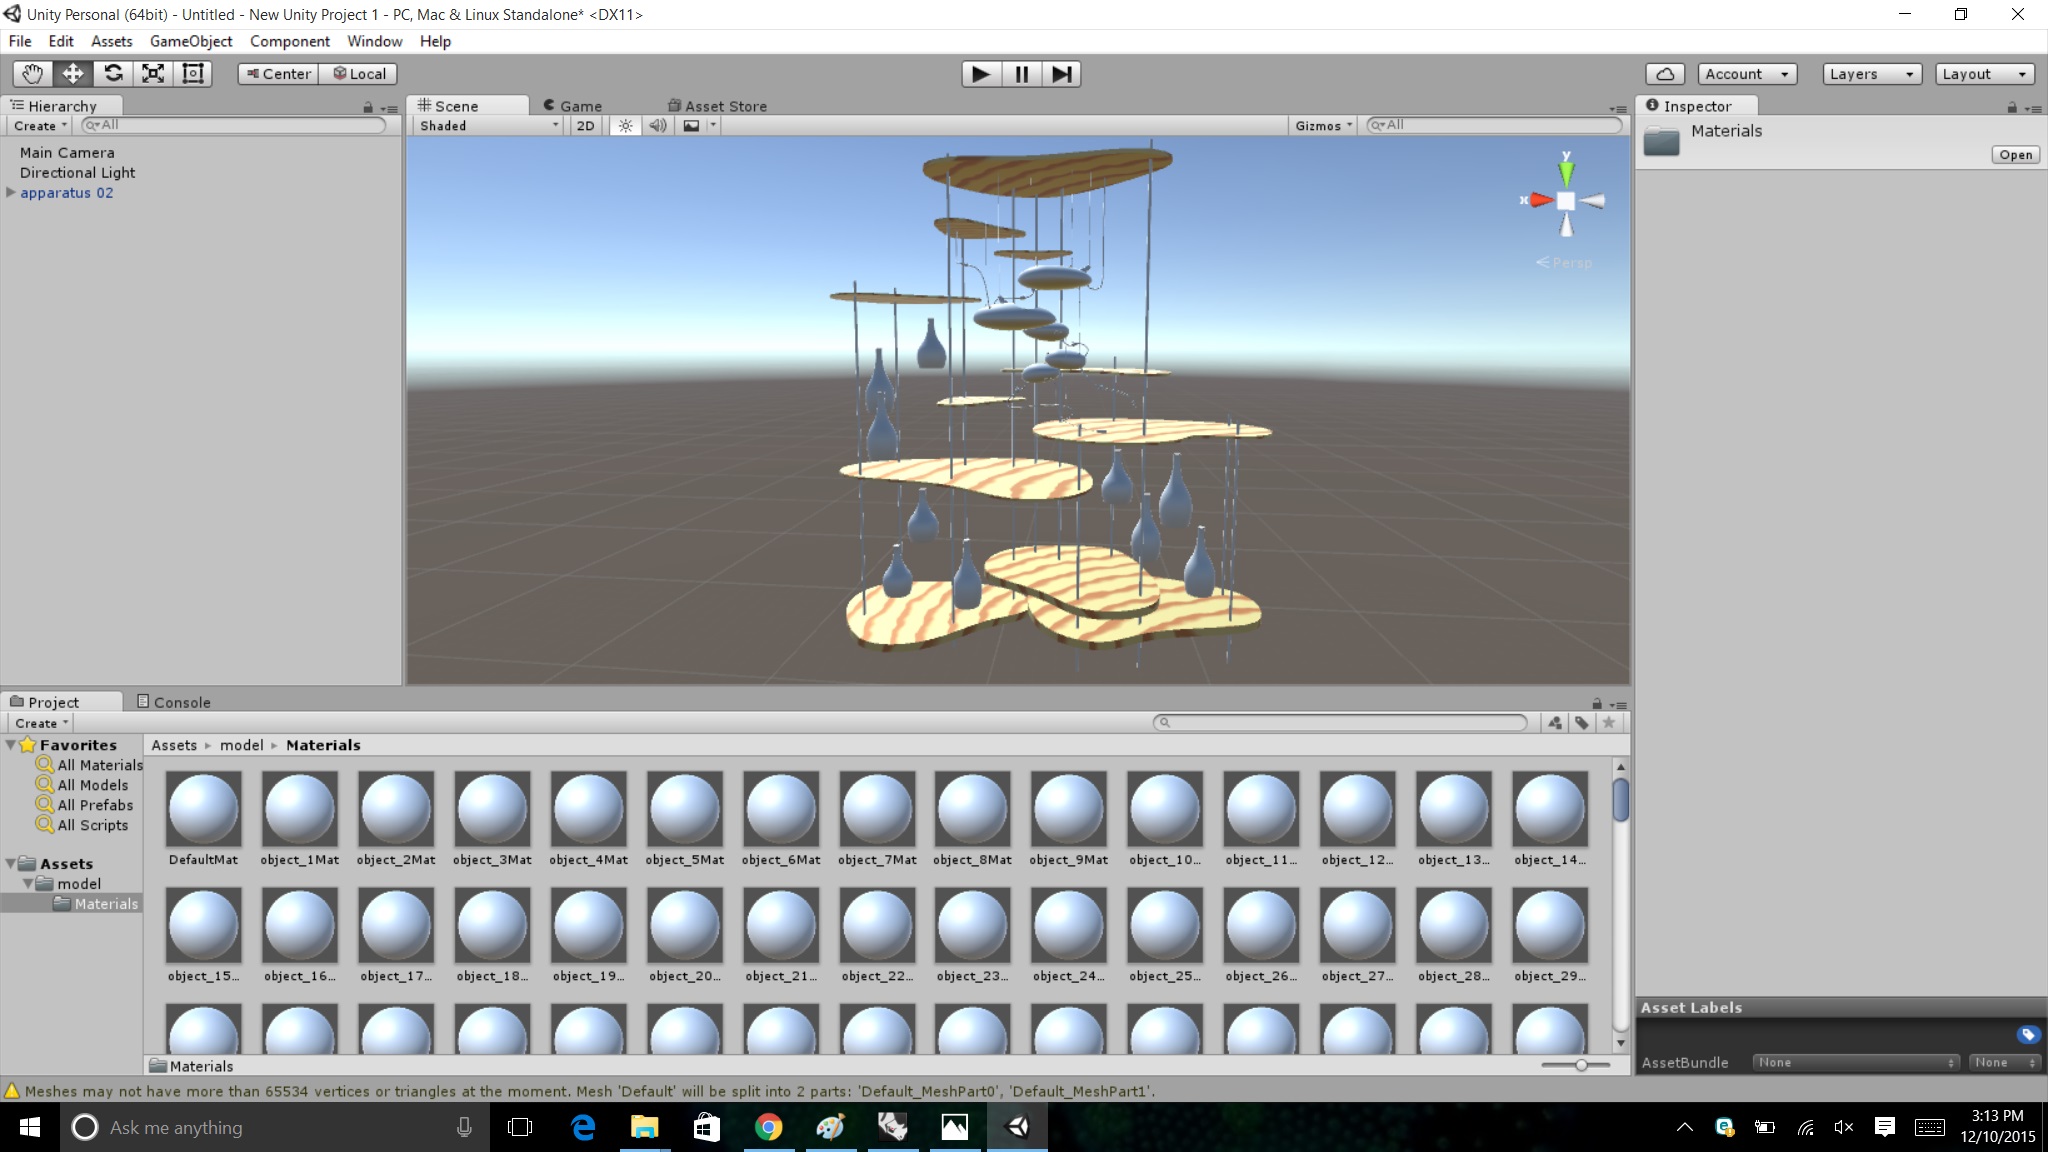2048x1152 pixels.
Task: Expand the apparatus 02 object in Hierarchy
Action: click(x=10, y=192)
